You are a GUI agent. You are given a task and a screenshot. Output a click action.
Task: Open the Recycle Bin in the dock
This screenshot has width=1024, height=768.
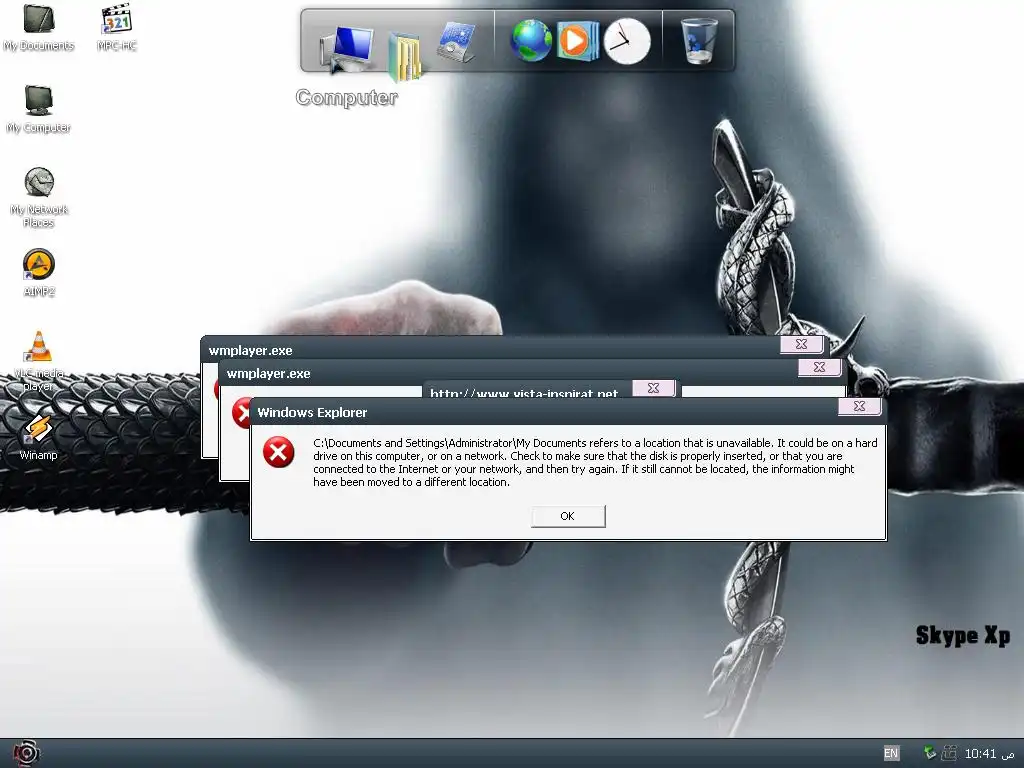tap(699, 40)
